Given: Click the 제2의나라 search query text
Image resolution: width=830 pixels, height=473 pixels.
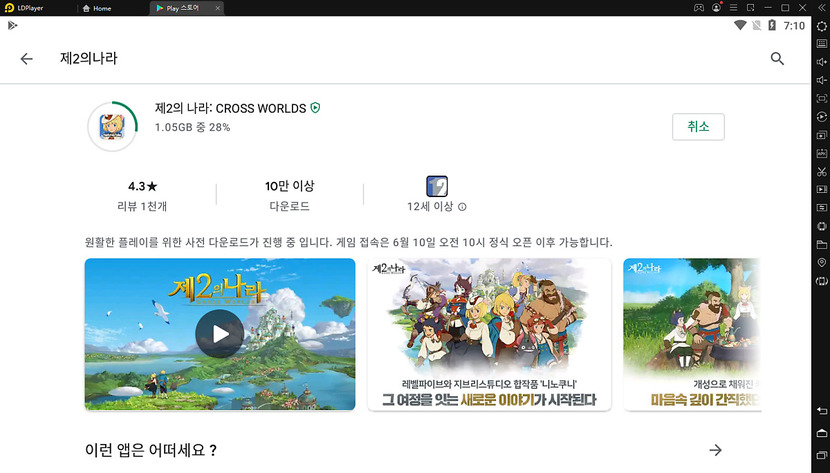Looking at the screenshot, I should pyautogui.click(x=88, y=58).
